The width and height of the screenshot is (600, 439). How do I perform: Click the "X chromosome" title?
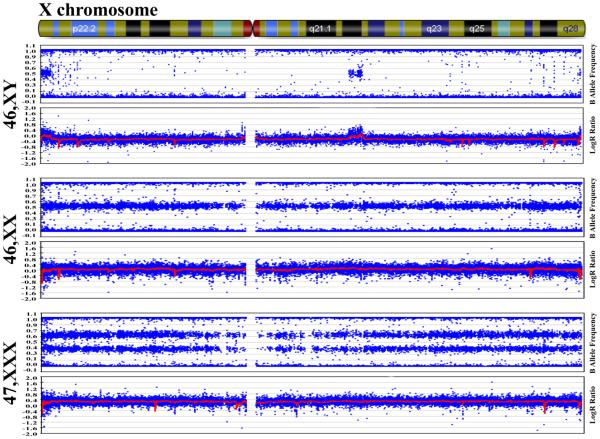click(x=98, y=10)
